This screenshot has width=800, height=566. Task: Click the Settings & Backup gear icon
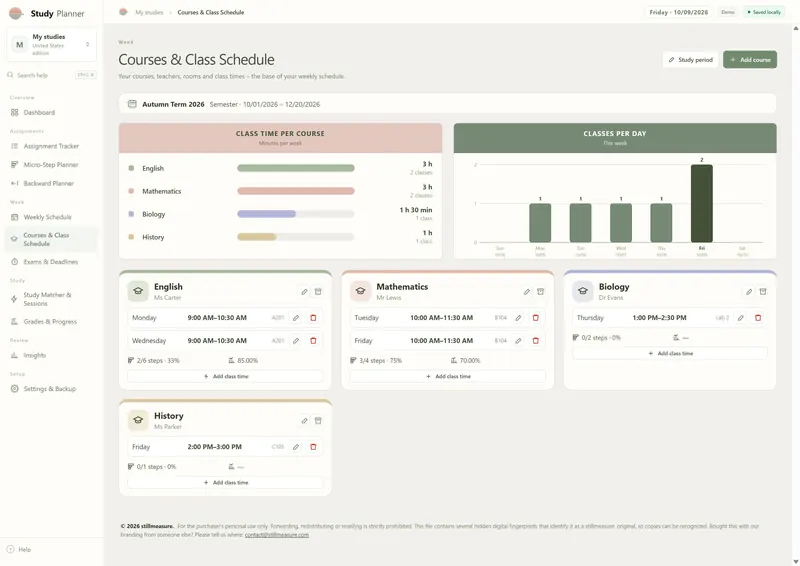click(14, 389)
